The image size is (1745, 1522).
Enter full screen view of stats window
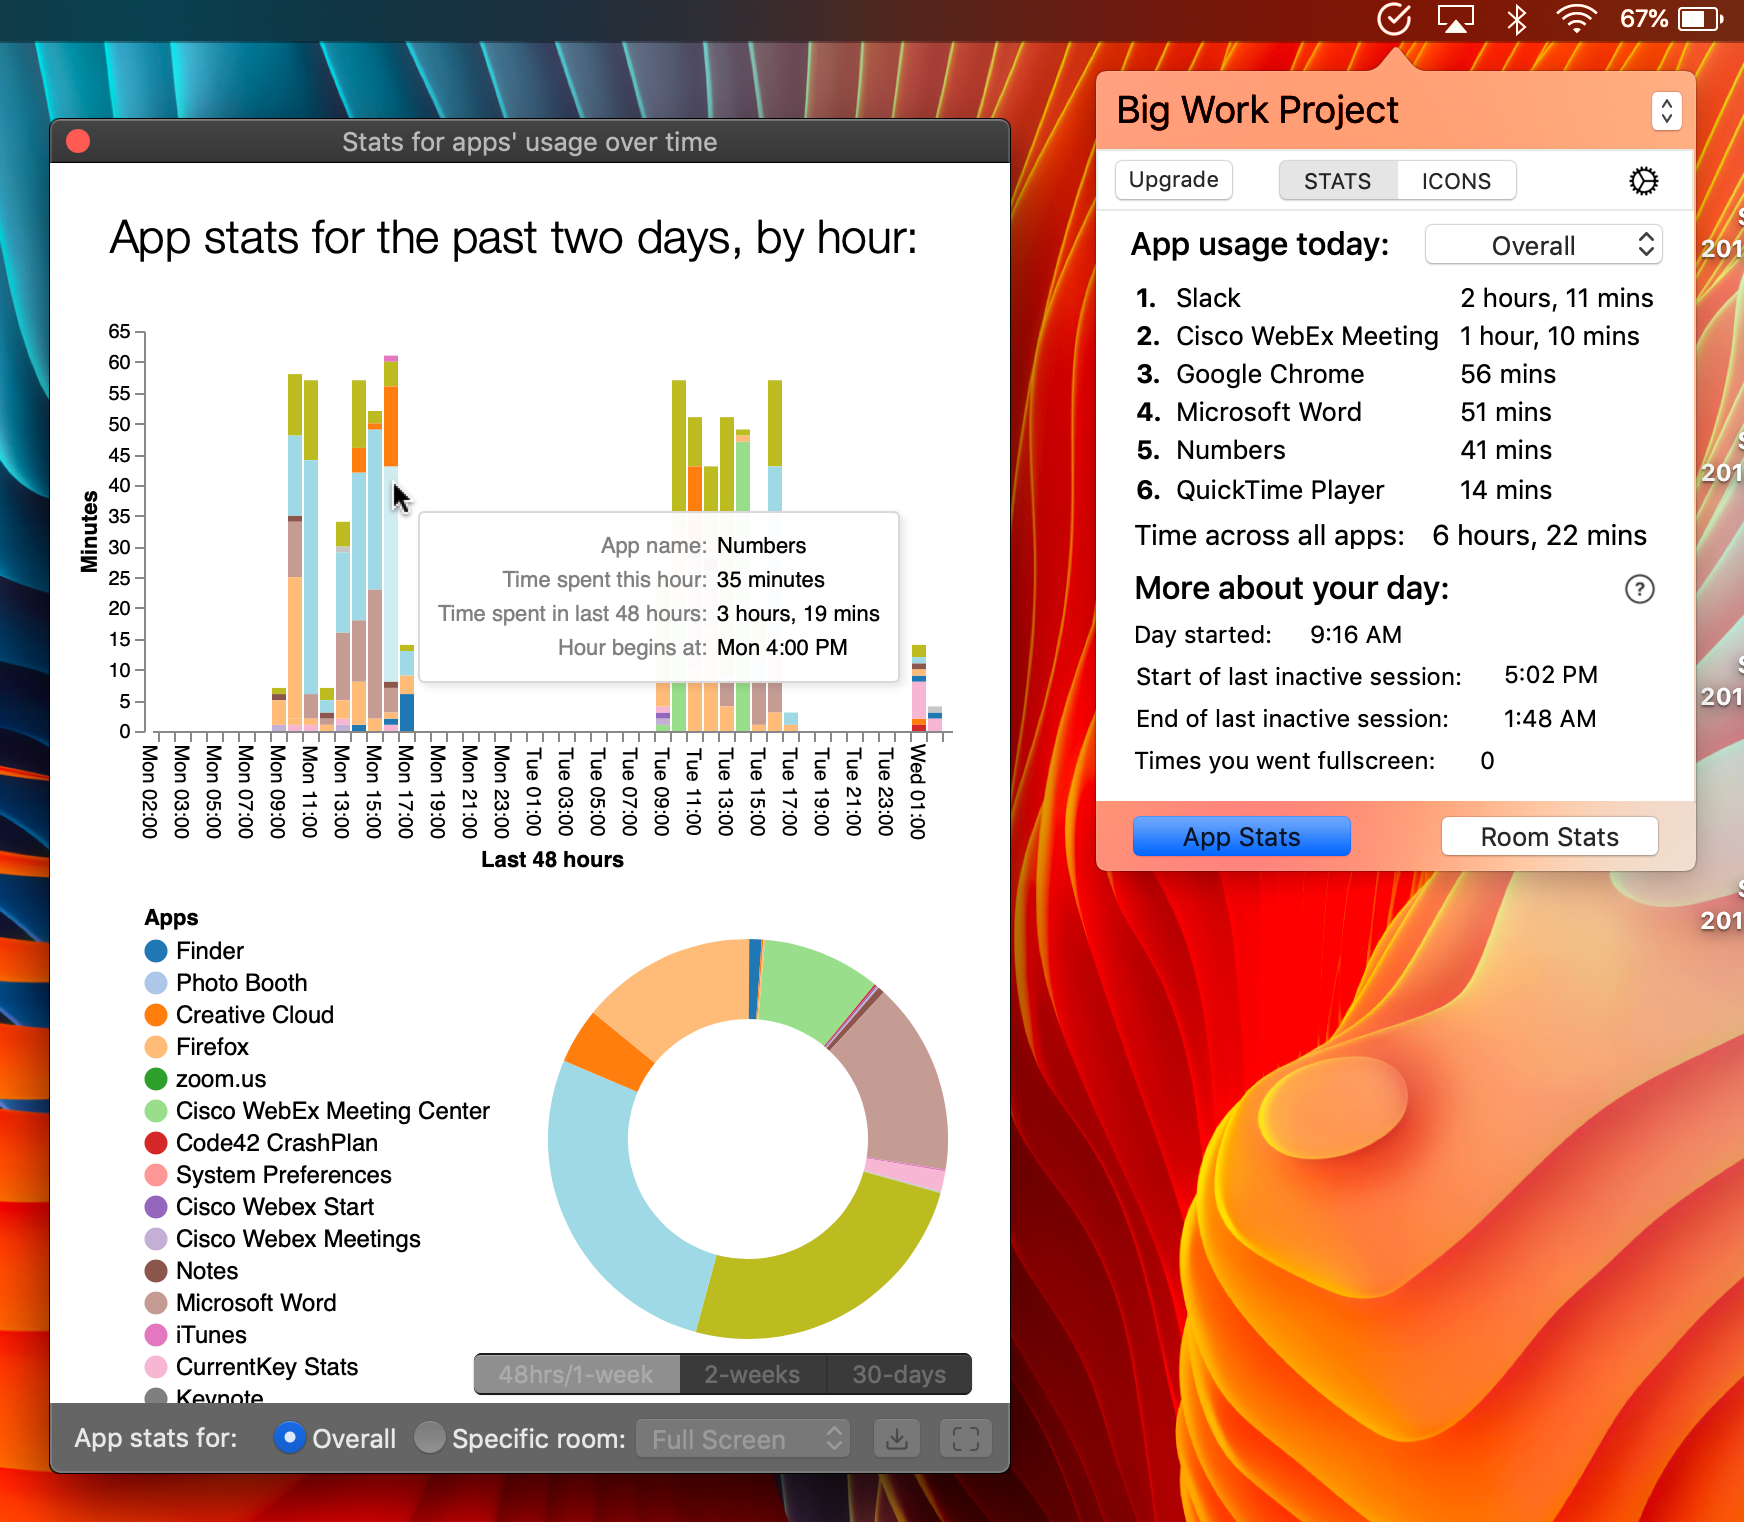click(x=966, y=1438)
